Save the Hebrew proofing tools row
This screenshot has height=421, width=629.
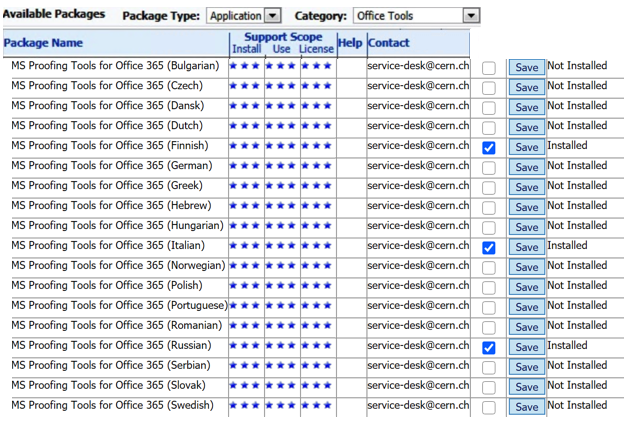[x=527, y=207]
